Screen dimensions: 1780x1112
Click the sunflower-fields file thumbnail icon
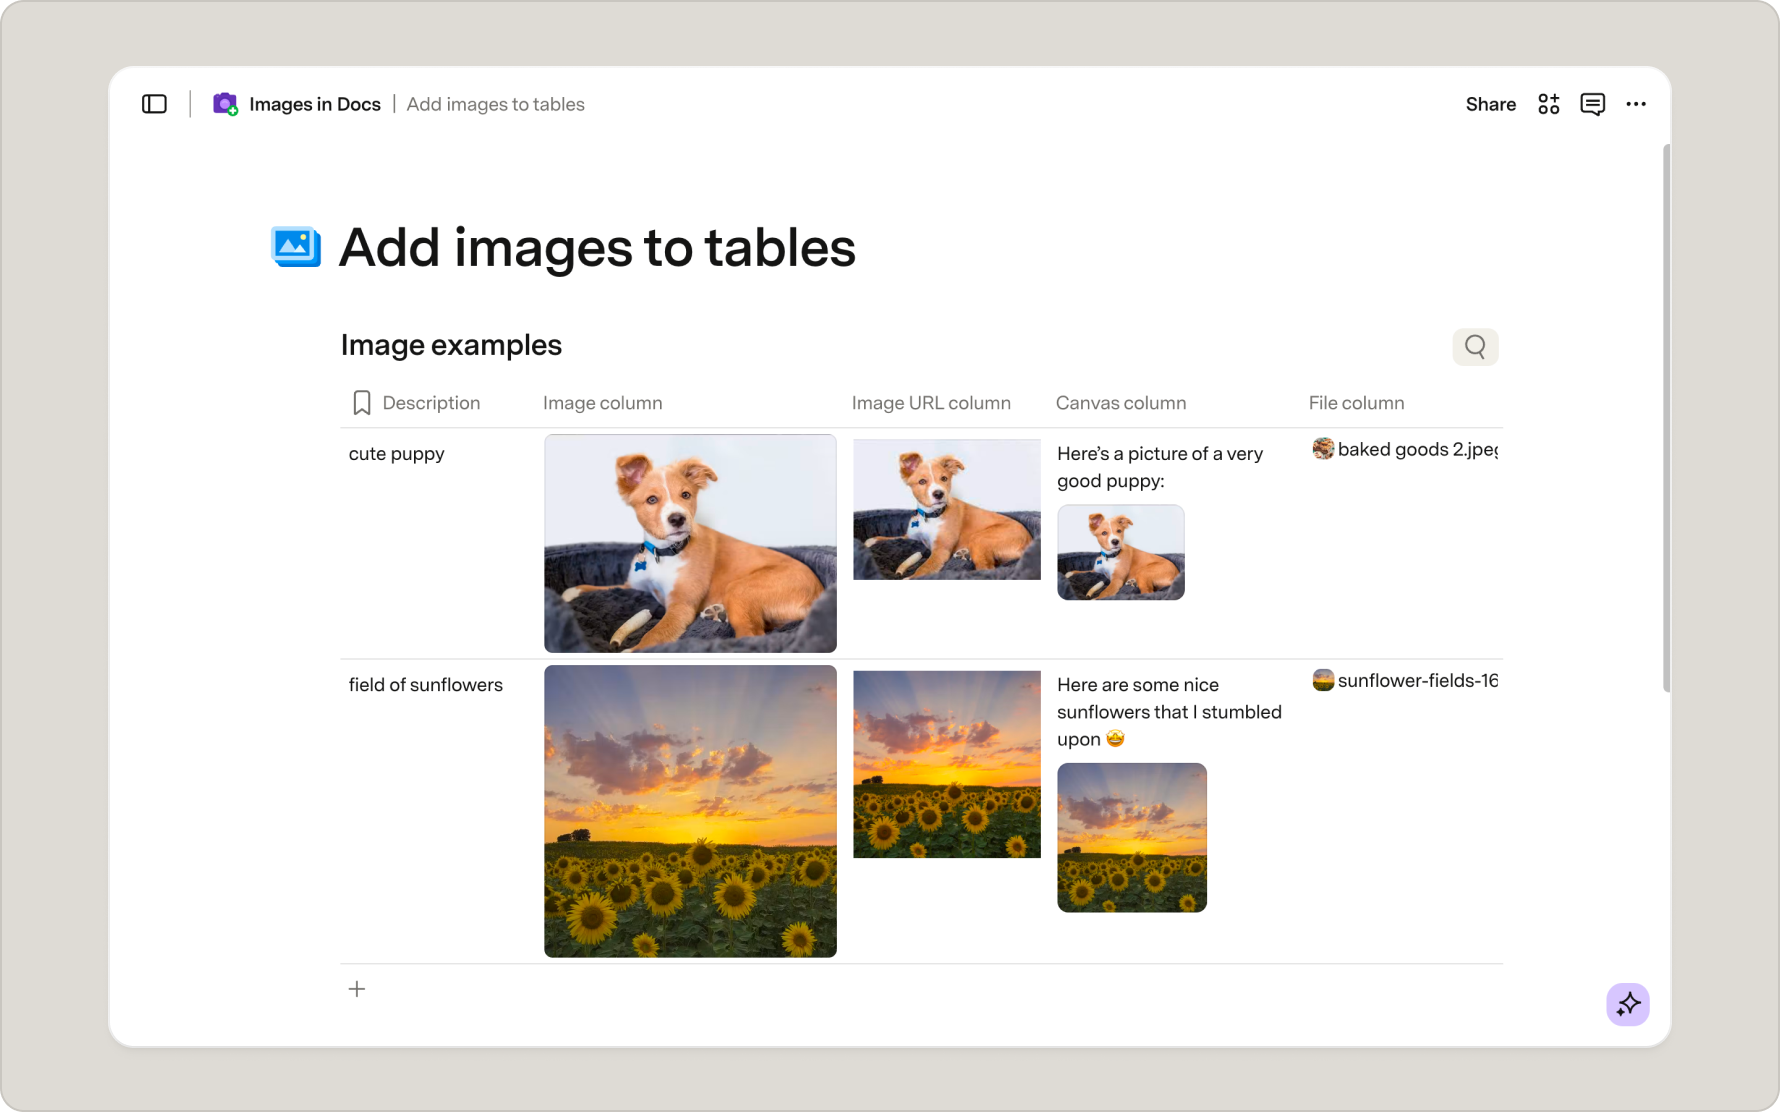tap(1323, 680)
